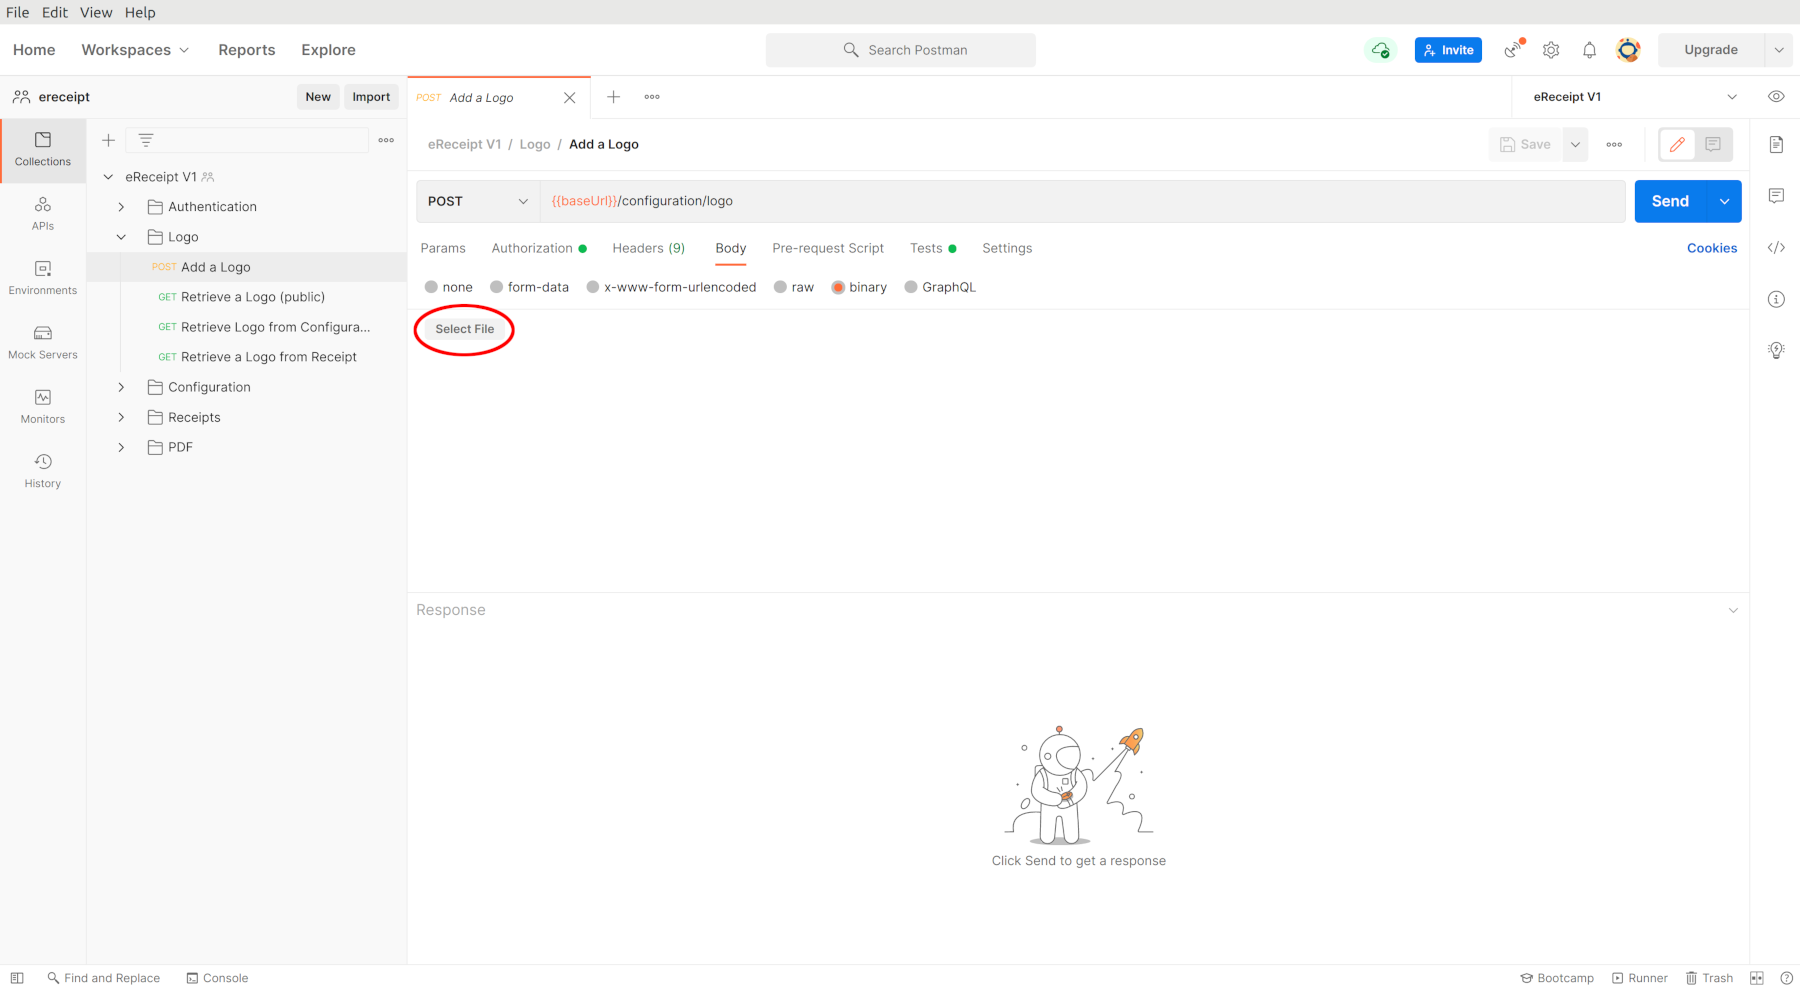Open the File menu
The width and height of the screenshot is (1800, 990).
18,12
